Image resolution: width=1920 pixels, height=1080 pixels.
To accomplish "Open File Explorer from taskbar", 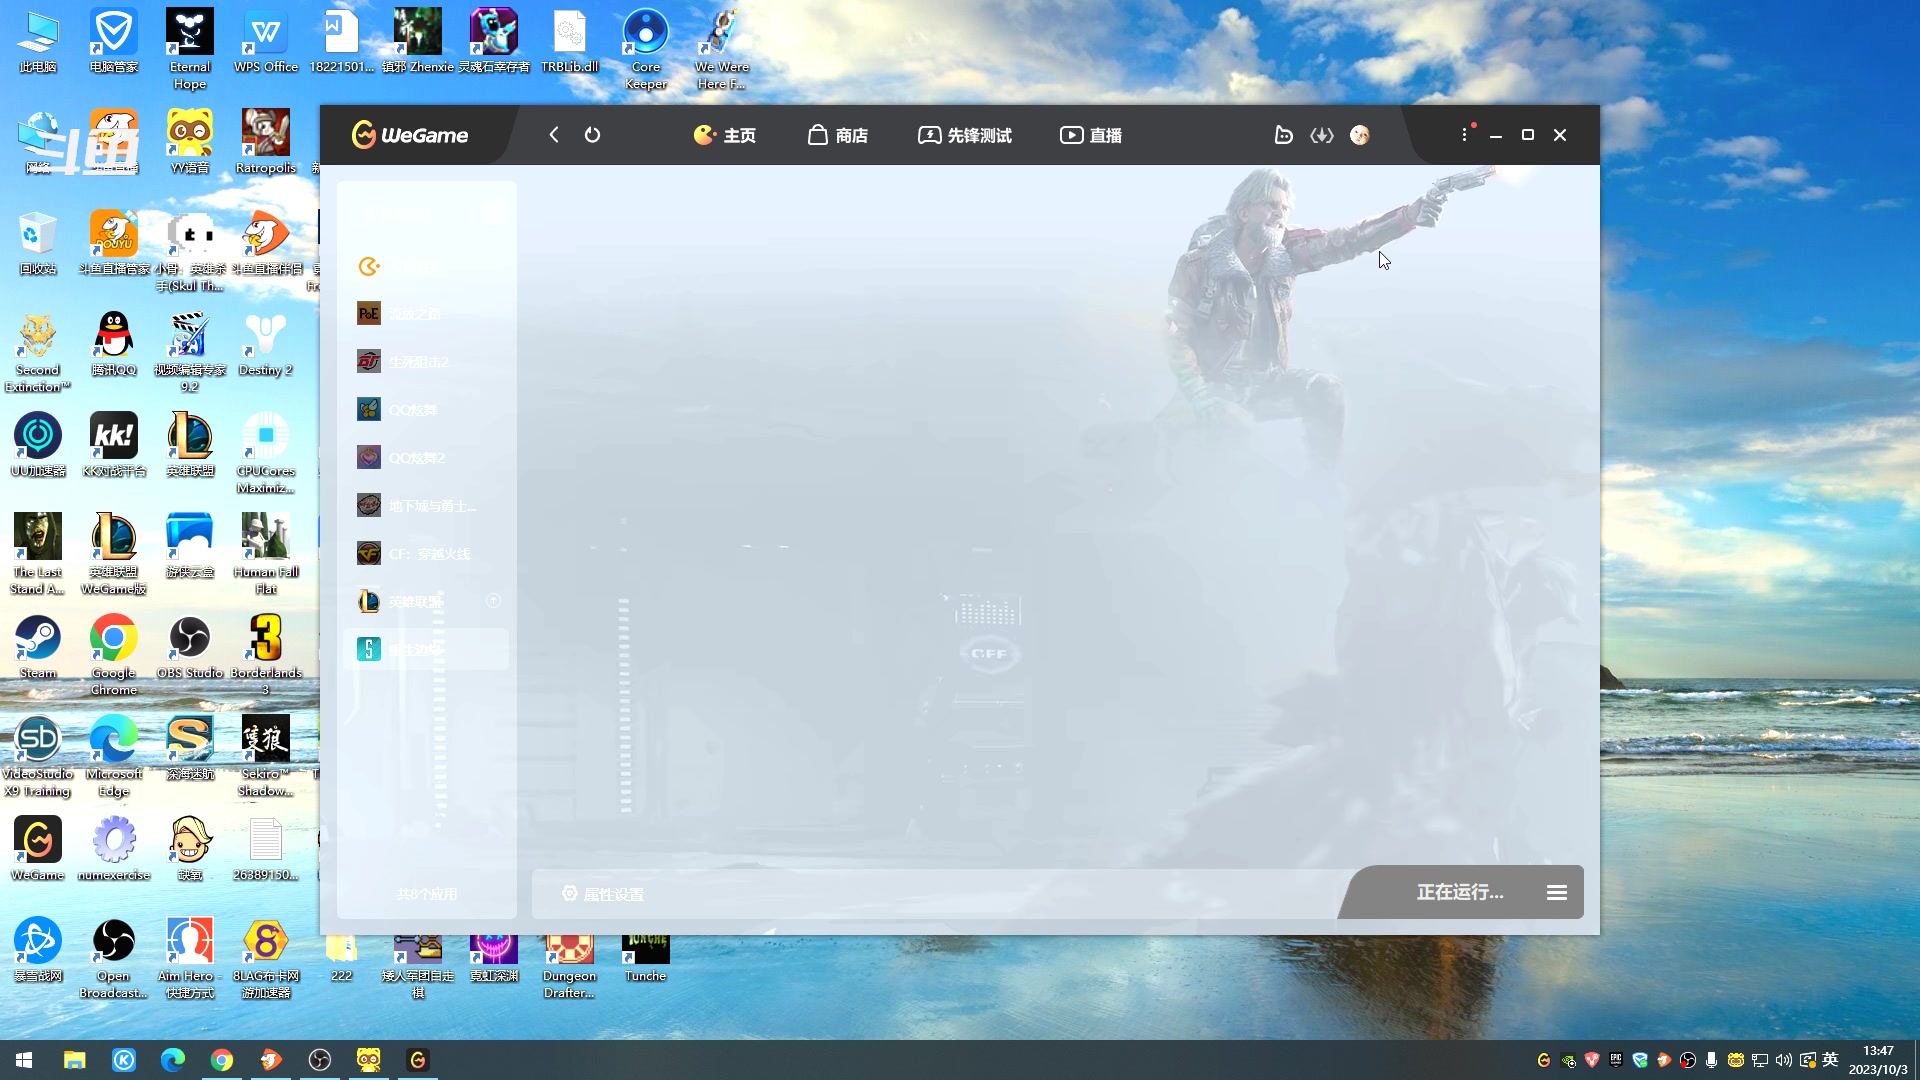I will coord(74,1060).
